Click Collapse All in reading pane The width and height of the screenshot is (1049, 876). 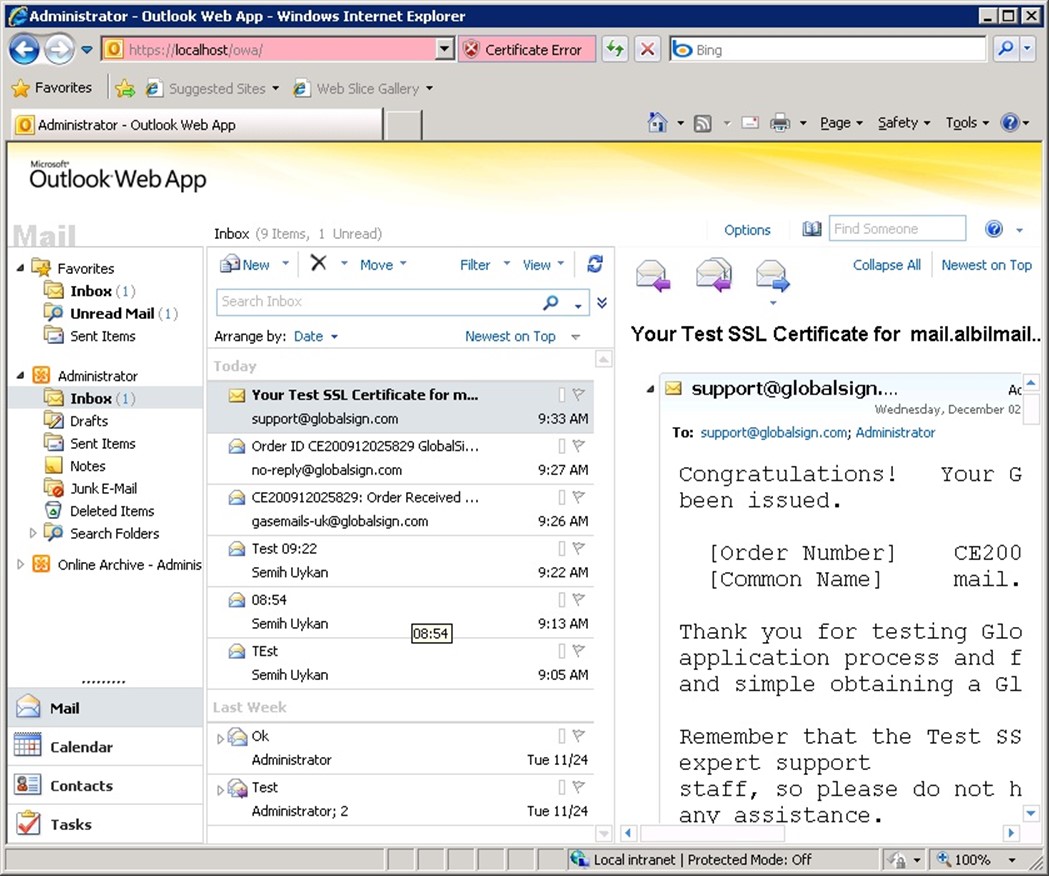coord(886,265)
